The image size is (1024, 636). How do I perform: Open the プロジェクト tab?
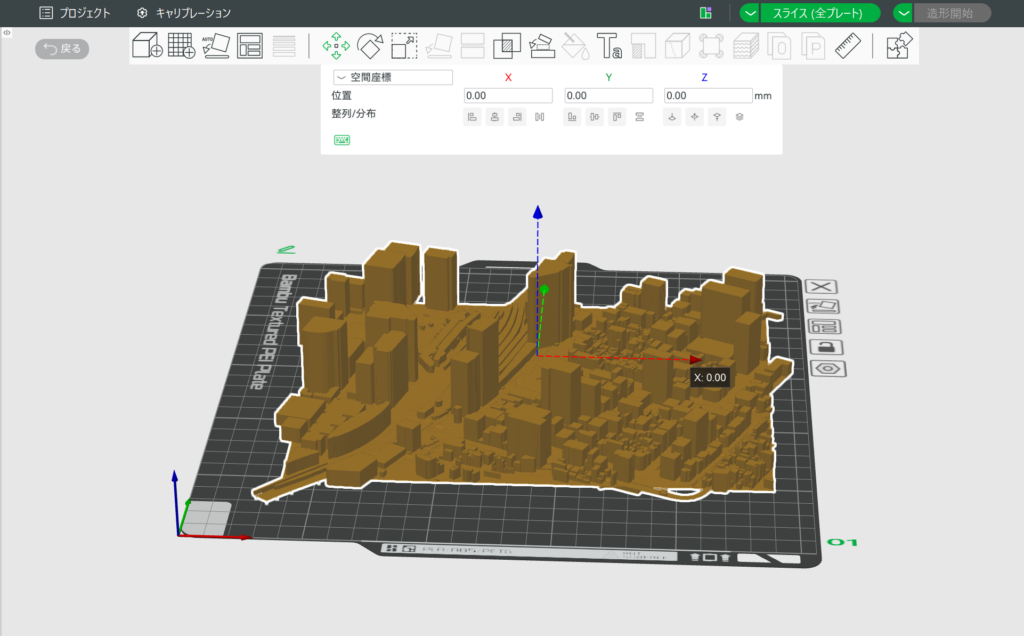(76, 13)
